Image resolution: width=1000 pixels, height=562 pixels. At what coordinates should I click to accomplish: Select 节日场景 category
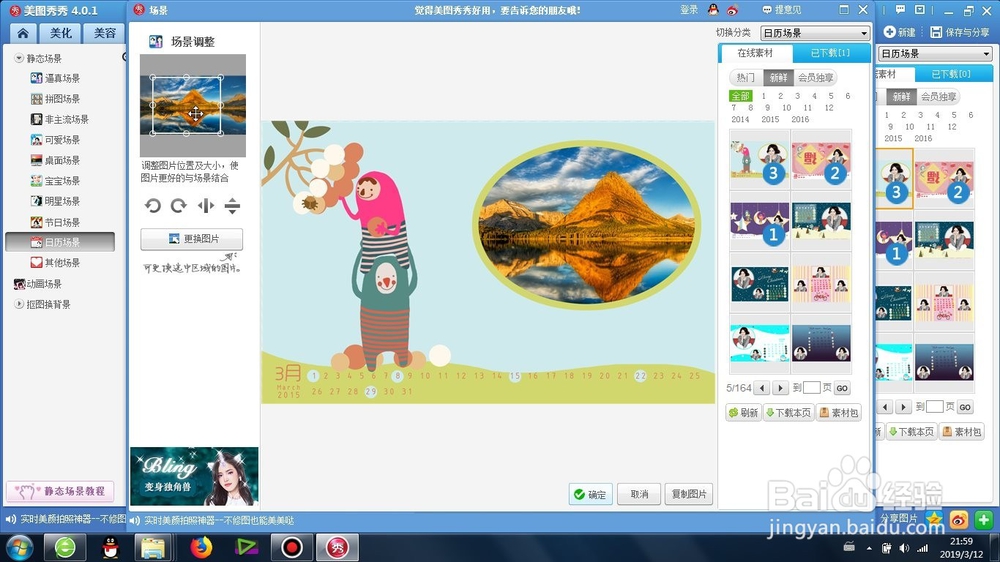click(x=55, y=222)
